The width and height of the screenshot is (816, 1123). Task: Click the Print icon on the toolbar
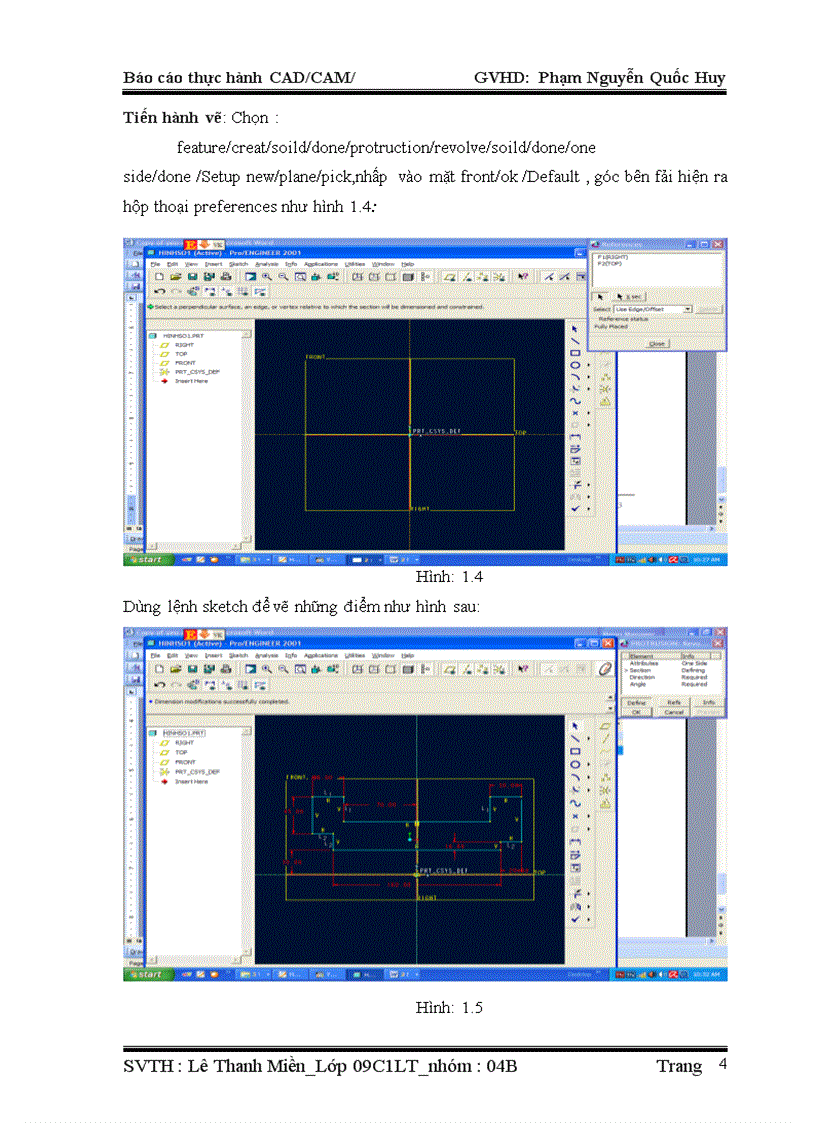[x=224, y=276]
